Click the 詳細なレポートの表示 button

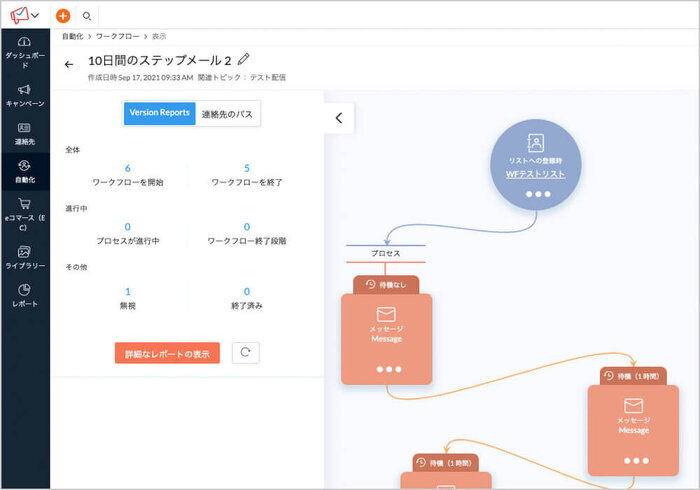(x=167, y=353)
